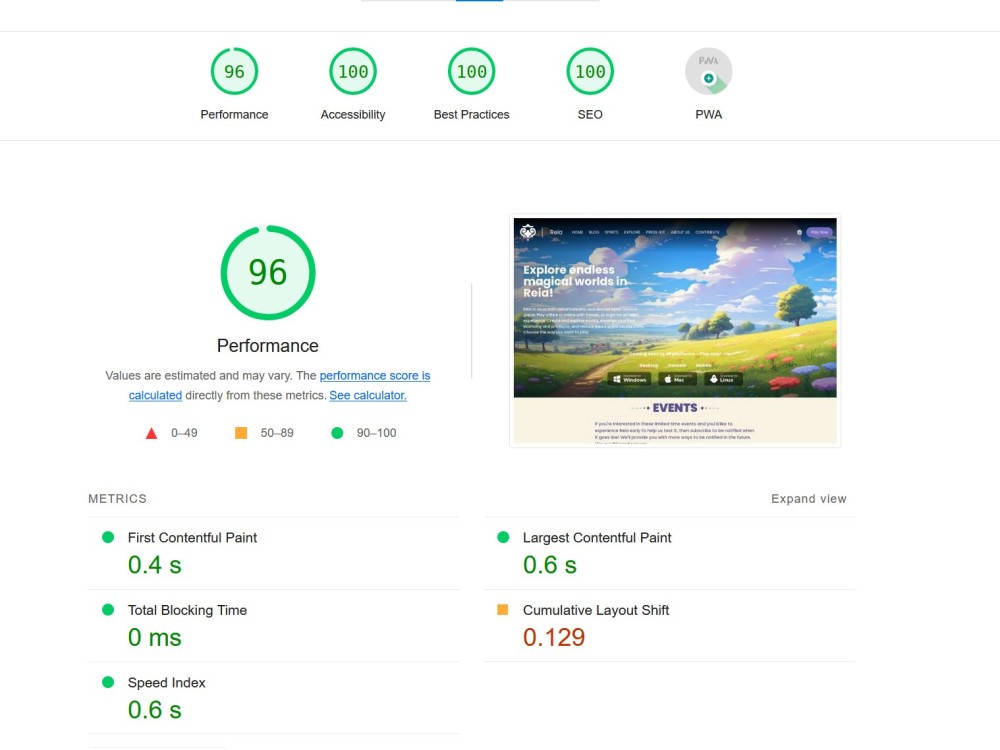Click the orange square beside Cumulative Layout Shift
The height and width of the screenshot is (750, 1000).
[x=503, y=610]
